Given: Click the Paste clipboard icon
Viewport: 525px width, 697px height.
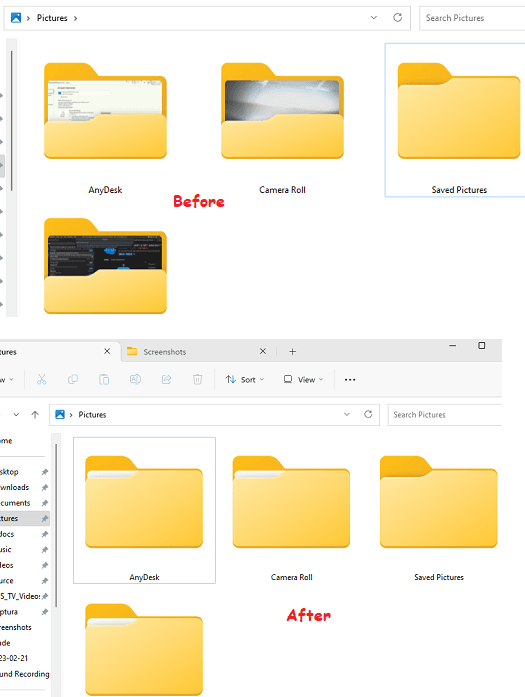Looking at the screenshot, I should pos(104,379).
